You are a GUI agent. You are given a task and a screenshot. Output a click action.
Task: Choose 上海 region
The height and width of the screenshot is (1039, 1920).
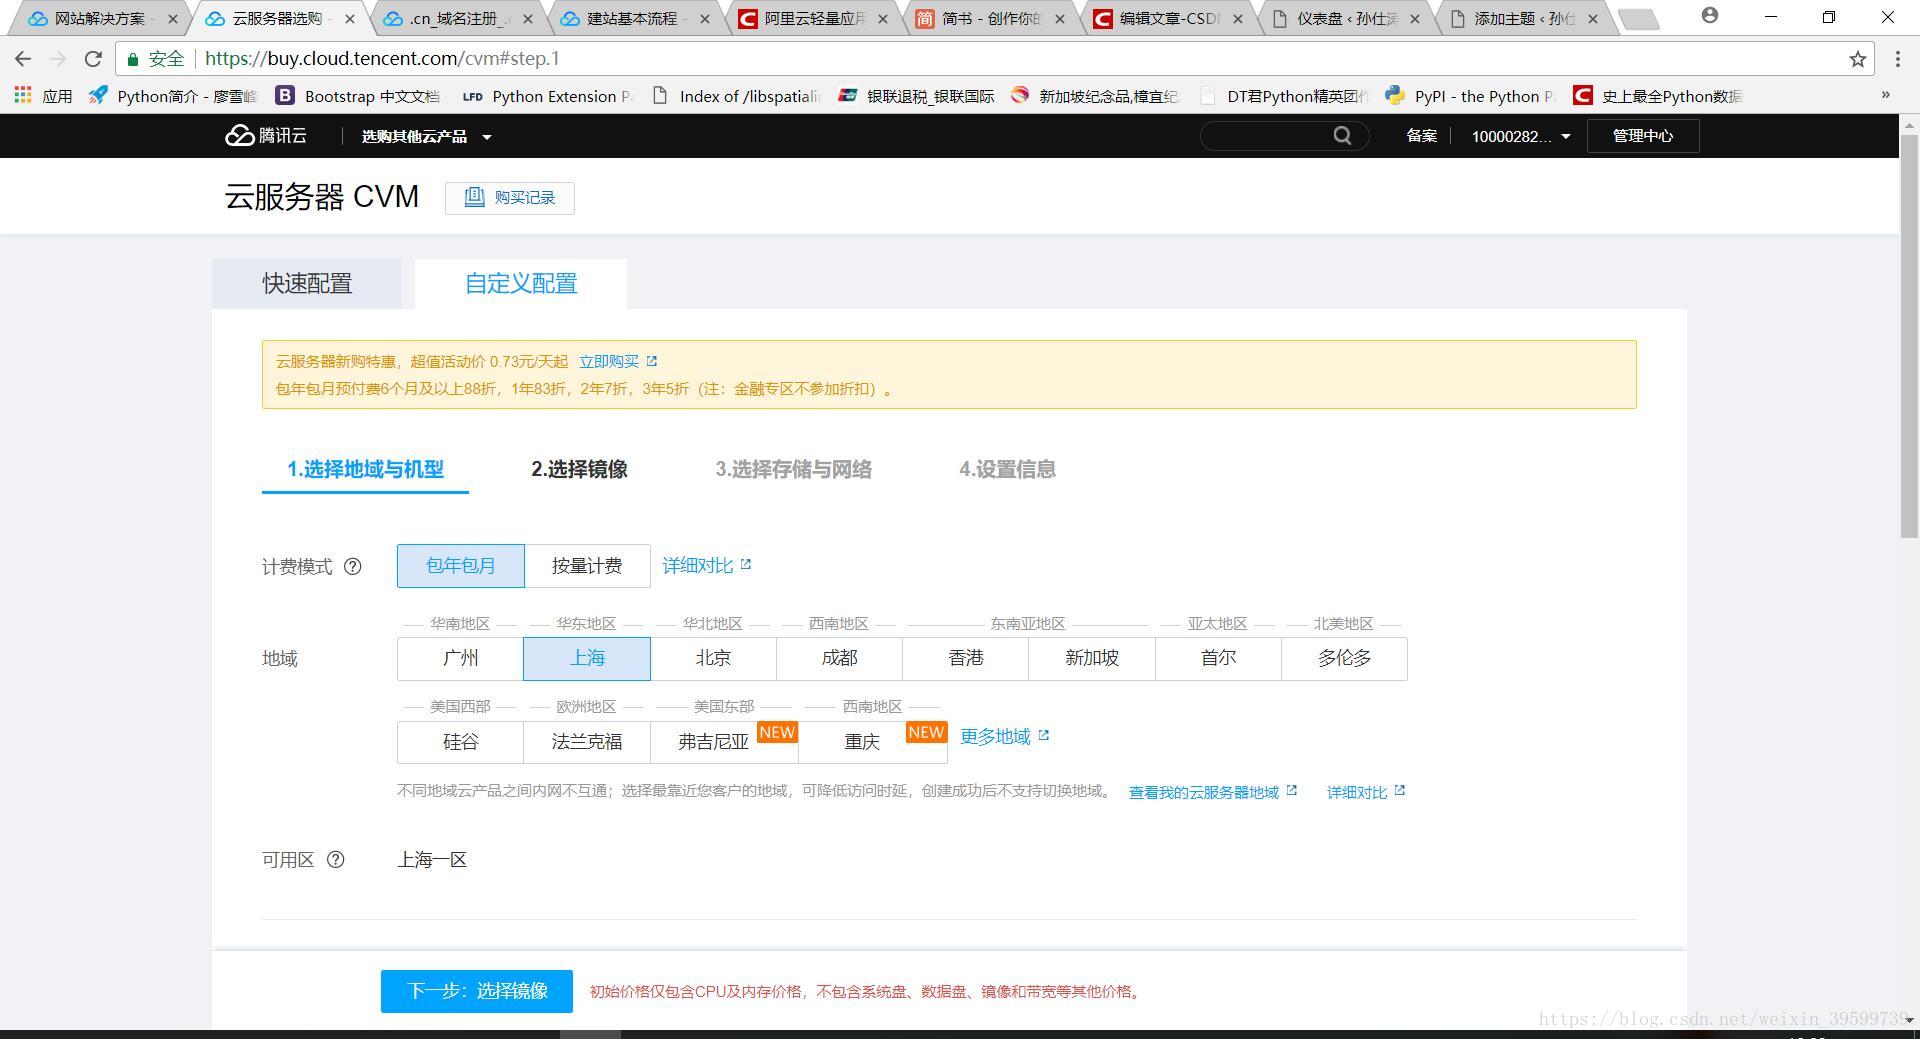(587, 658)
